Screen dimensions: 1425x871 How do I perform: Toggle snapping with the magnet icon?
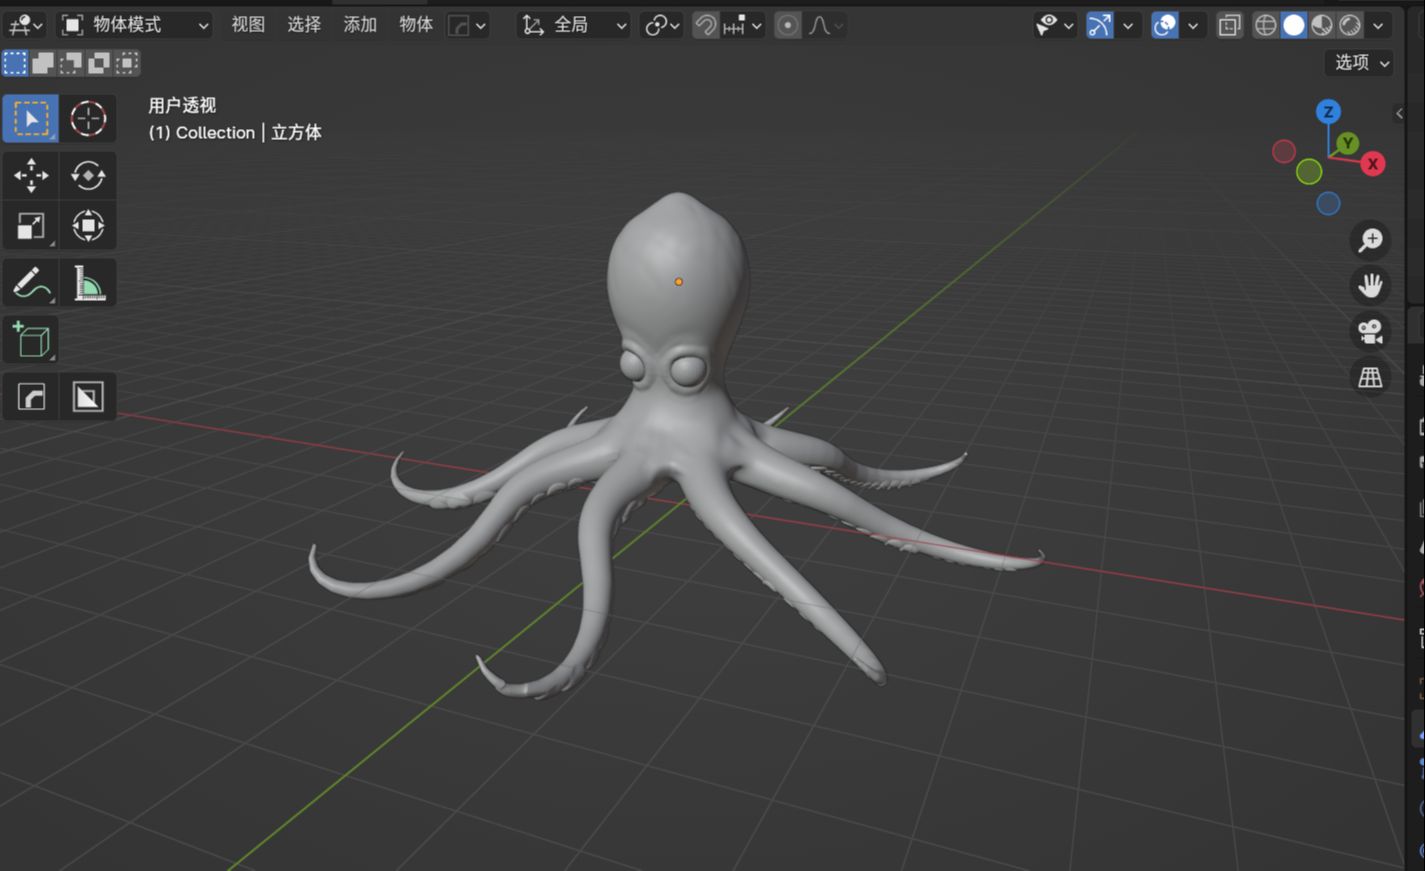tap(704, 24)
